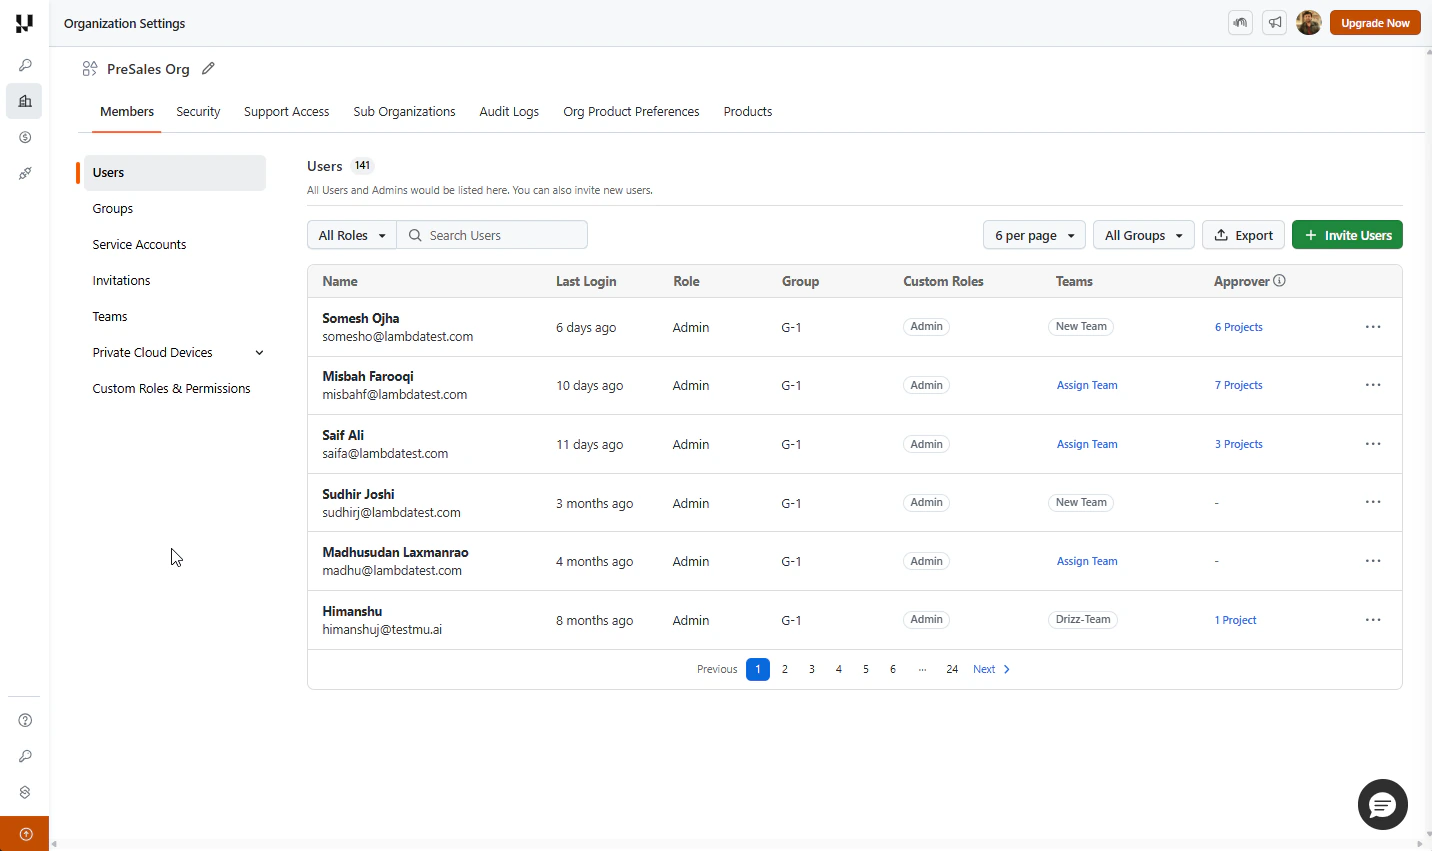Image resolution: width=1432 pixels, height=851 pixels.
Task: Open more options for Somesh Ojha
Action: click(x=1373, y=327)
